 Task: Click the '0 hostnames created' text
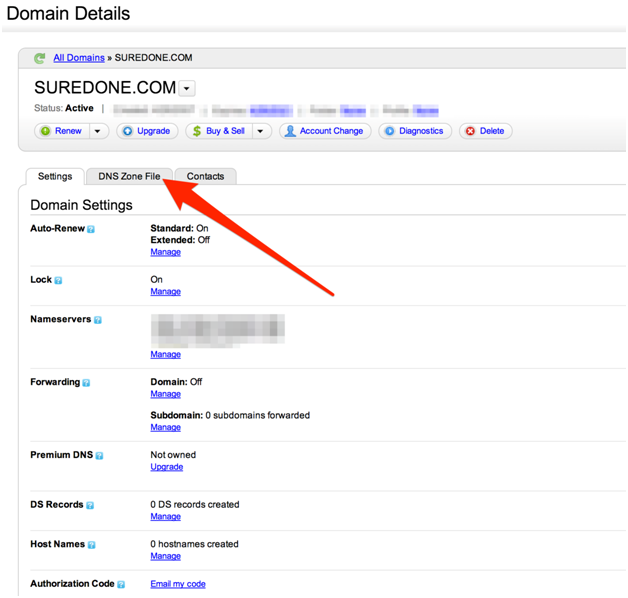pyautogui.click(x=194, y=544)
